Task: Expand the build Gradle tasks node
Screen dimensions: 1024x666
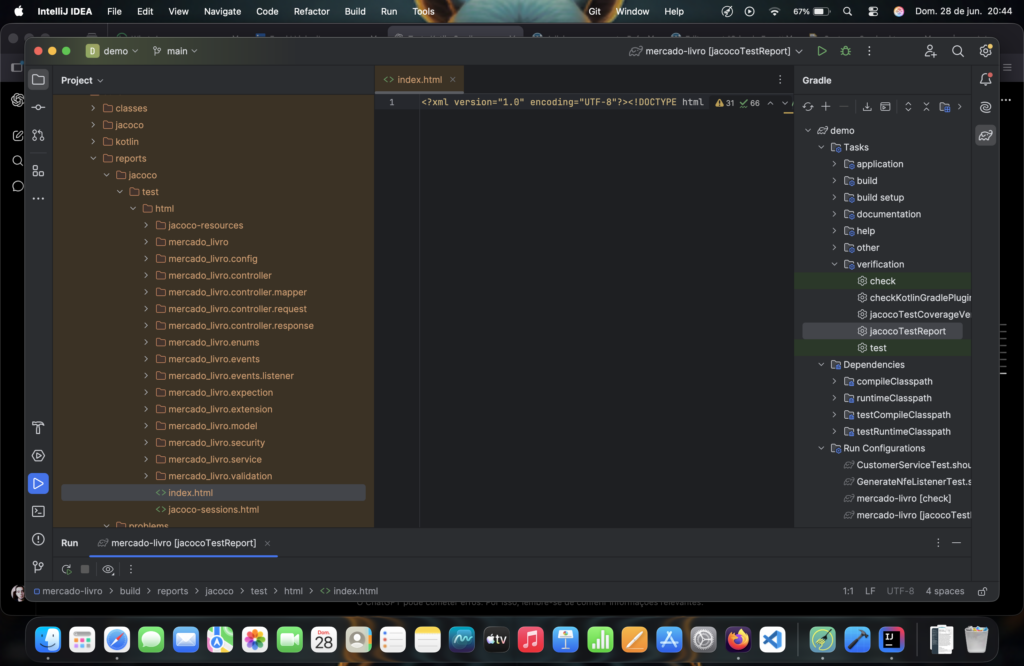Action: tap(834, 181)
